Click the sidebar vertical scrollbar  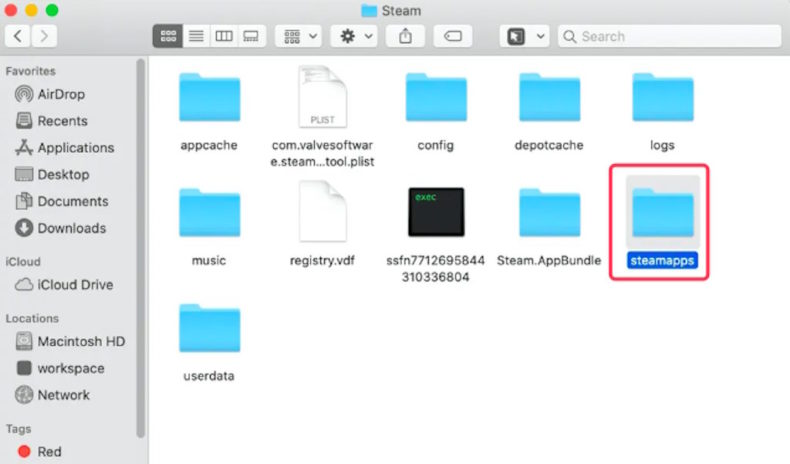coord(141,248)
